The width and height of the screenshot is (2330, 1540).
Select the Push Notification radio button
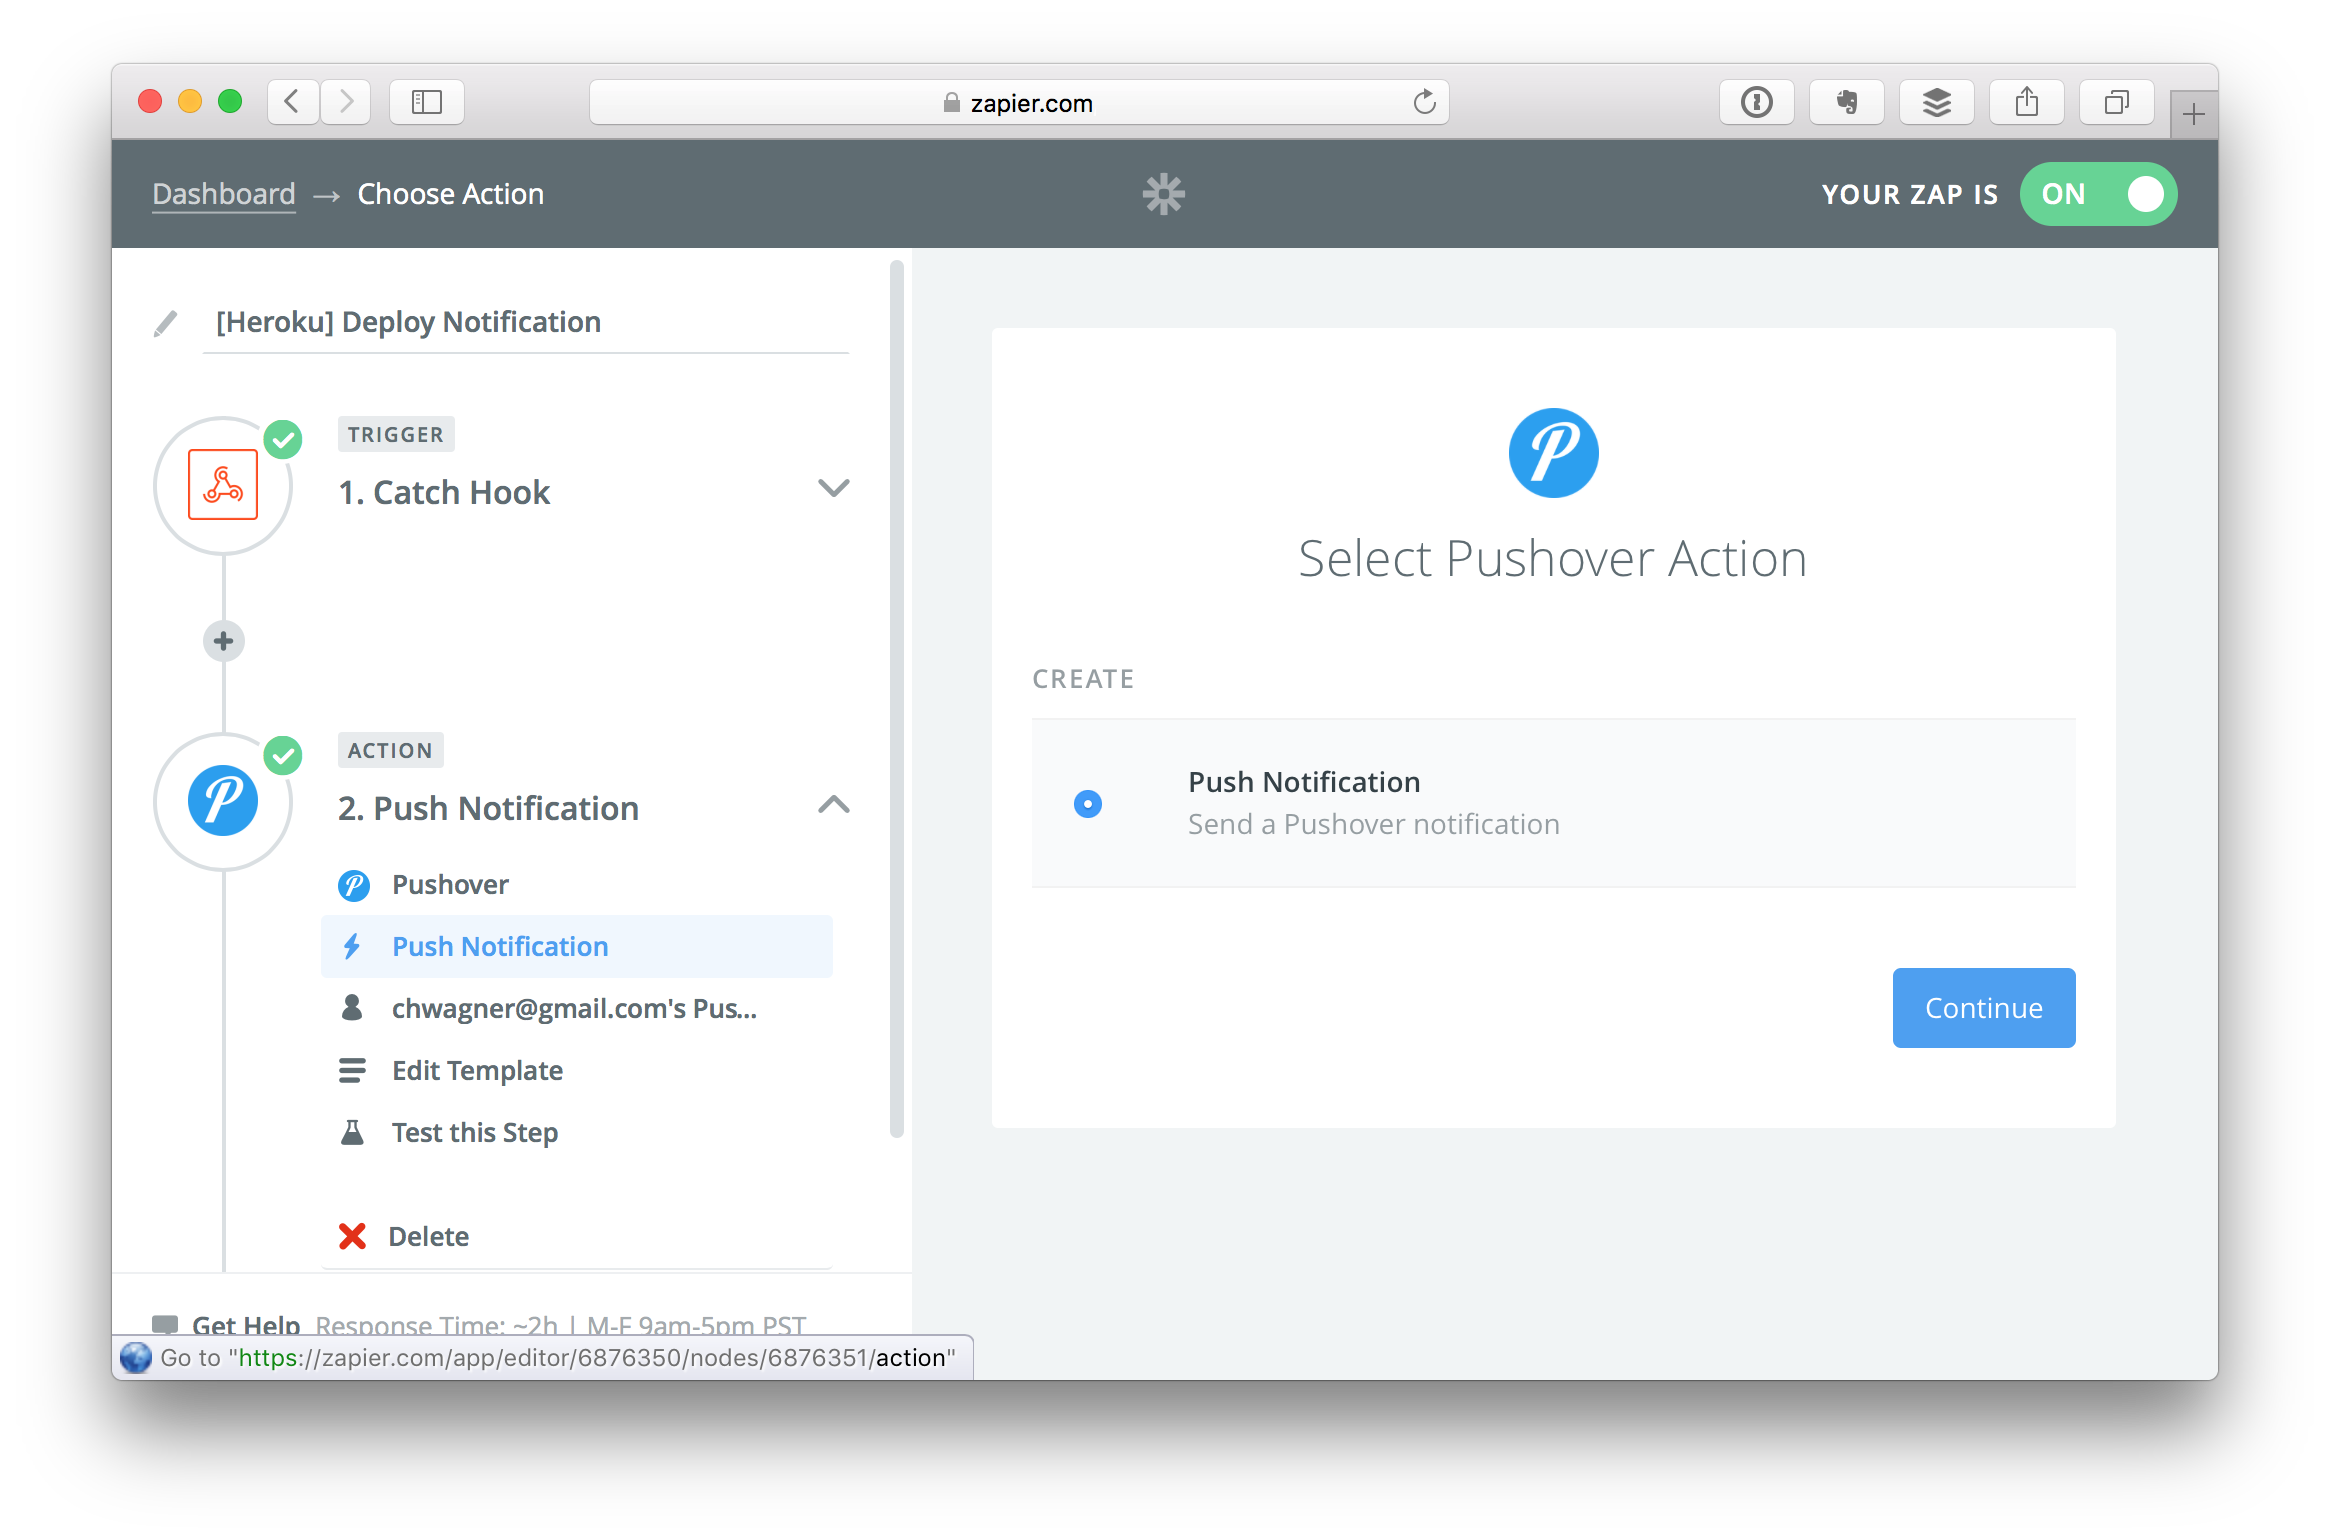[1088, 804]
